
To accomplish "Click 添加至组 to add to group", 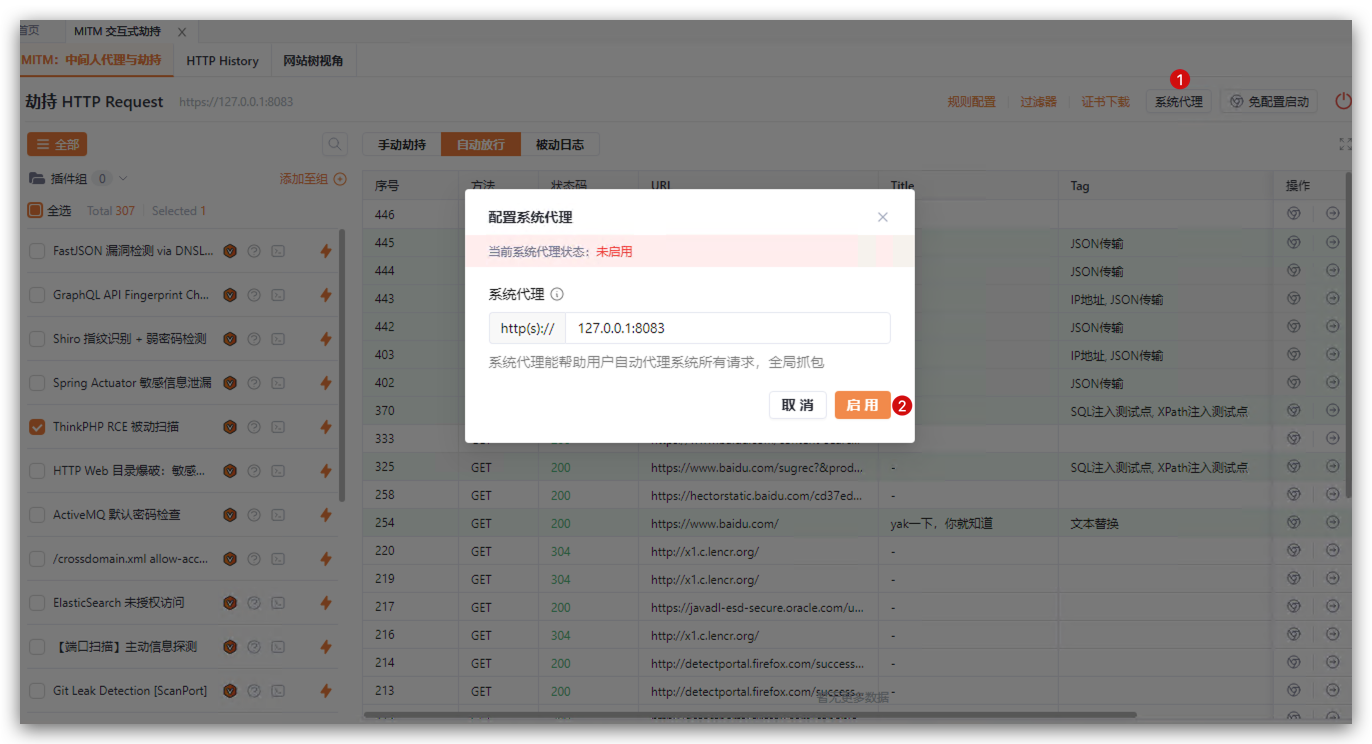I will (x=312, y=179).
